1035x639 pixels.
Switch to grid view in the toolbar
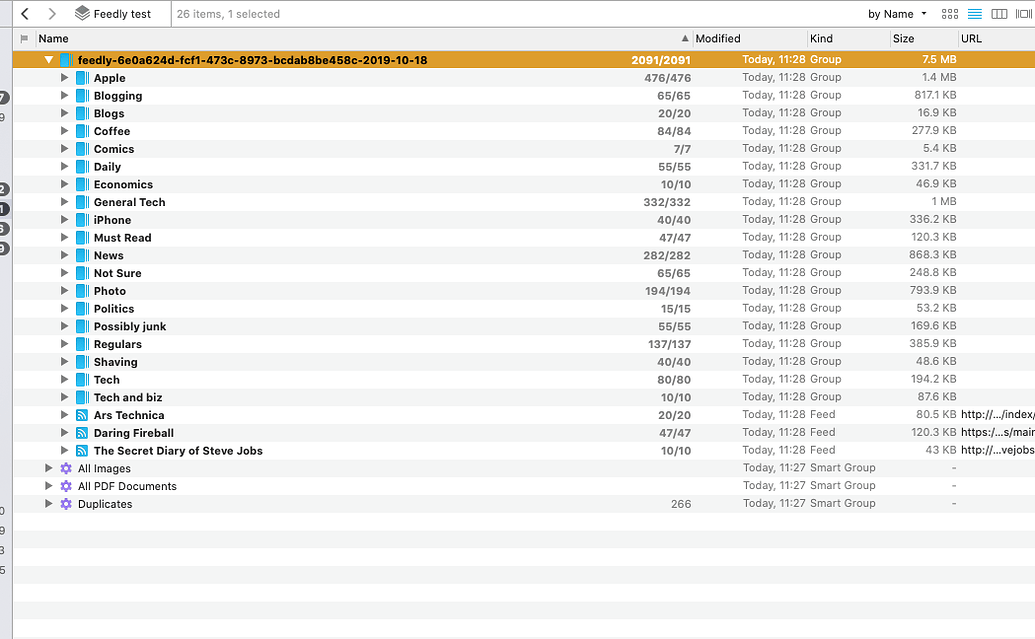(948, 13)
